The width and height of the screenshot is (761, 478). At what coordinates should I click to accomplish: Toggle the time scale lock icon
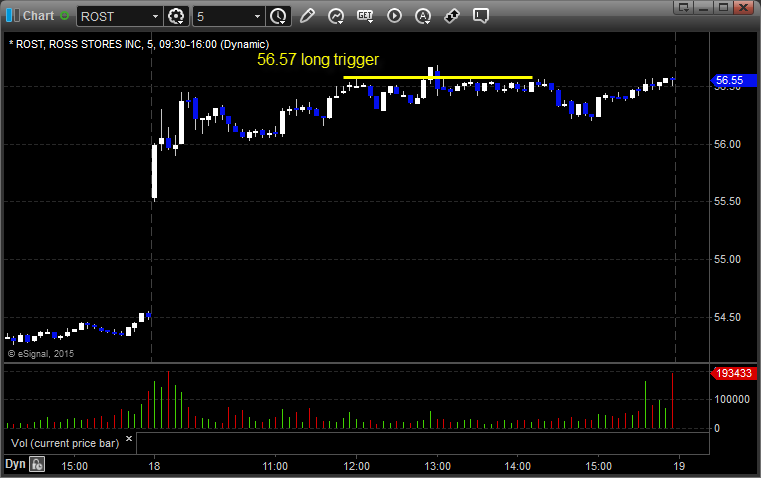pos(37,464)
